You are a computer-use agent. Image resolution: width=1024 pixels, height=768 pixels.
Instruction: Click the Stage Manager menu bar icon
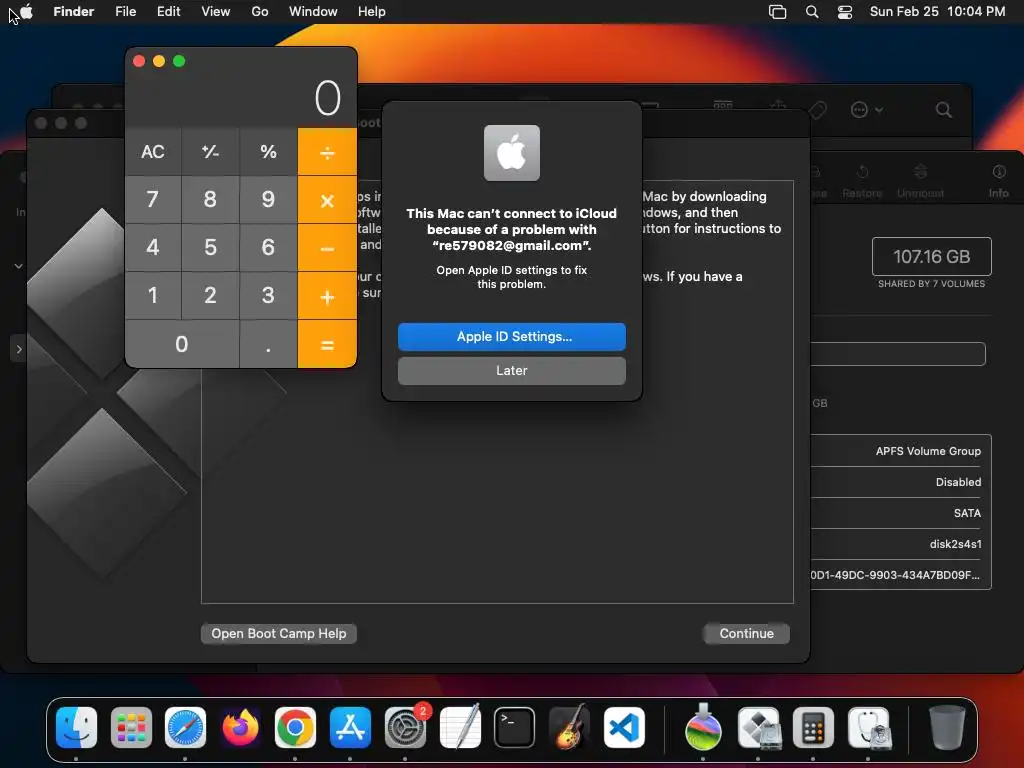(777, 12)
